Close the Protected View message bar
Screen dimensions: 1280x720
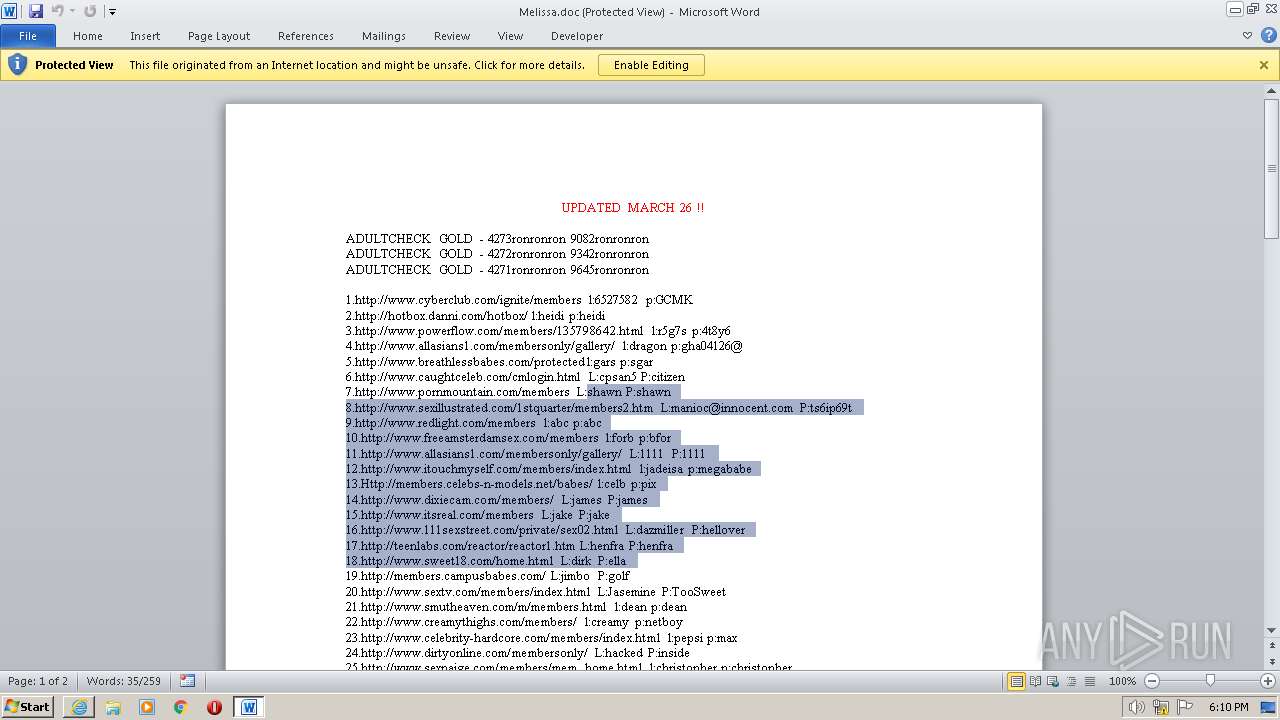click(1264, 65)
